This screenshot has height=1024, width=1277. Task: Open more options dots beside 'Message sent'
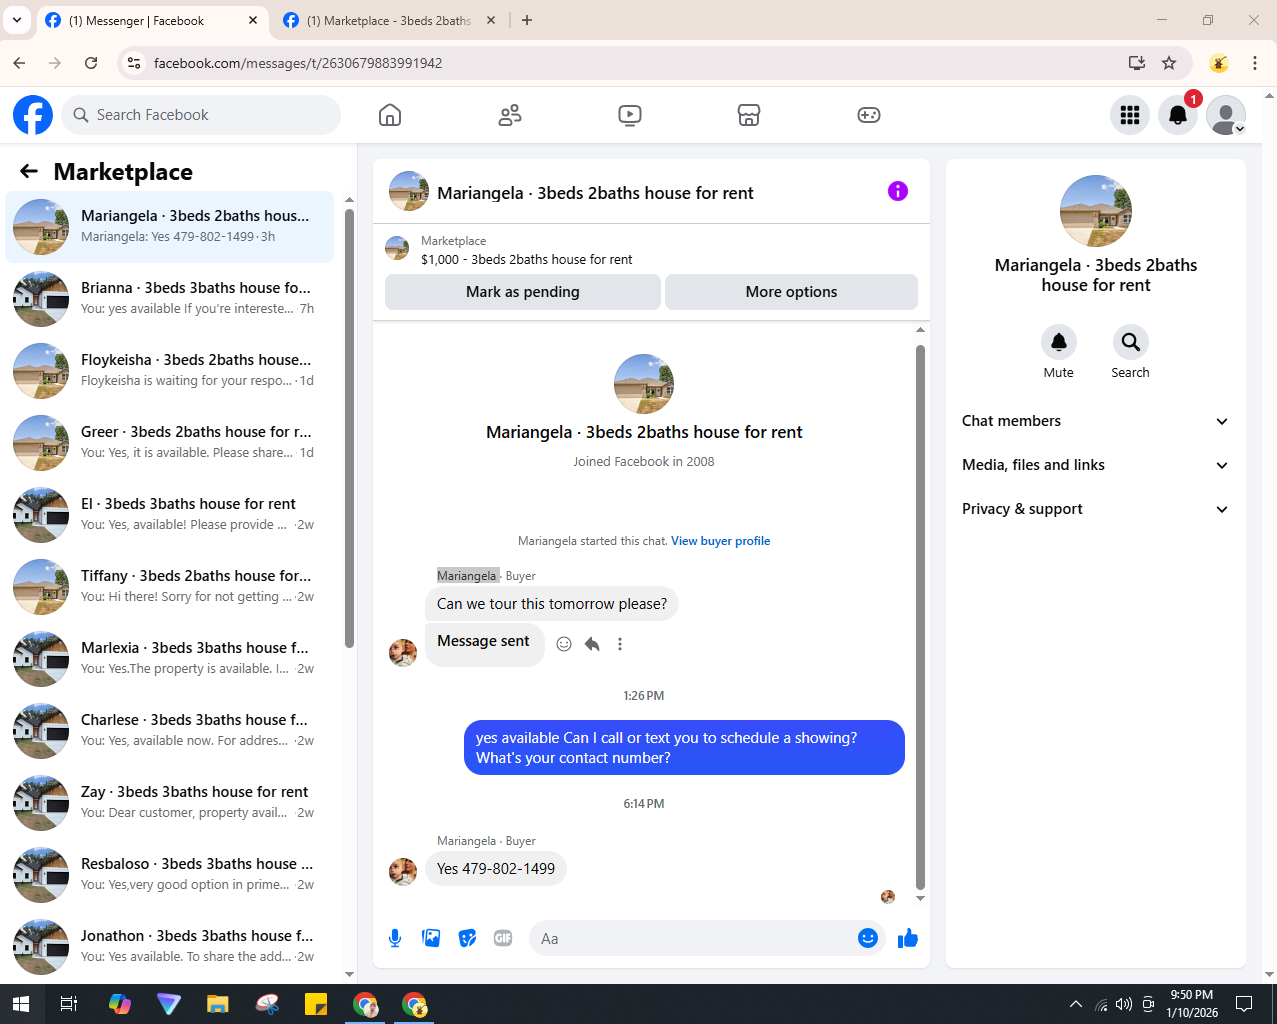[x=620, y=644]
